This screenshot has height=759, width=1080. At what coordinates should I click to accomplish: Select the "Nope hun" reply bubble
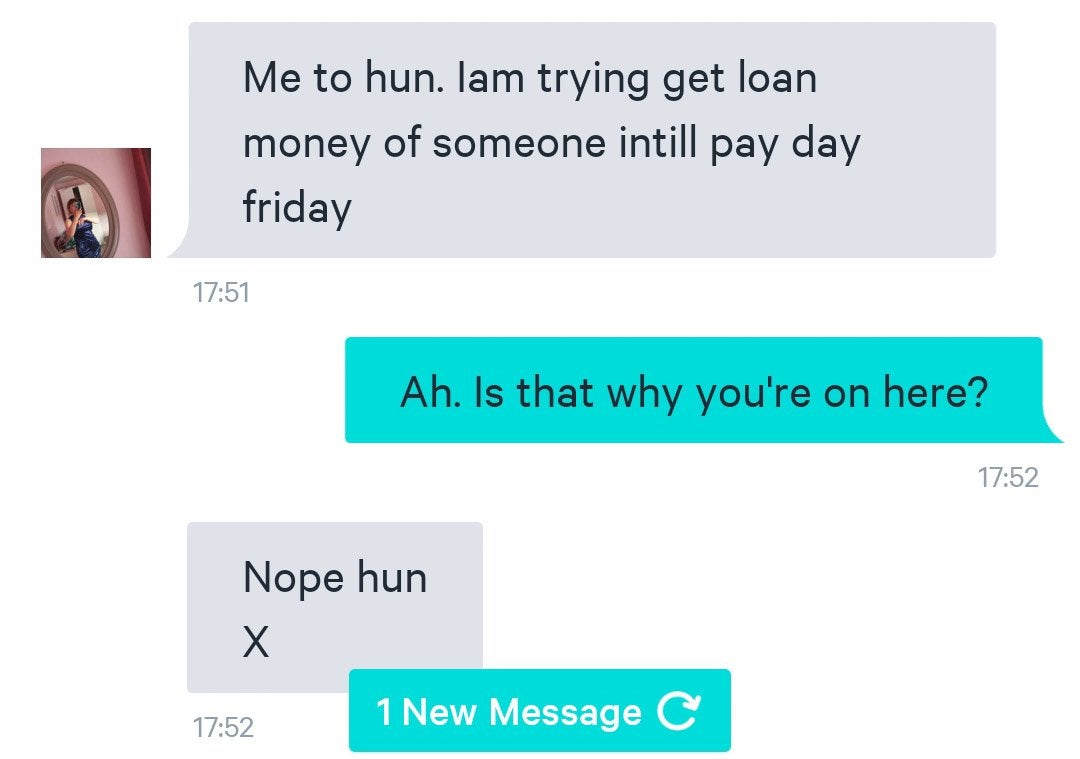(335, 607)
